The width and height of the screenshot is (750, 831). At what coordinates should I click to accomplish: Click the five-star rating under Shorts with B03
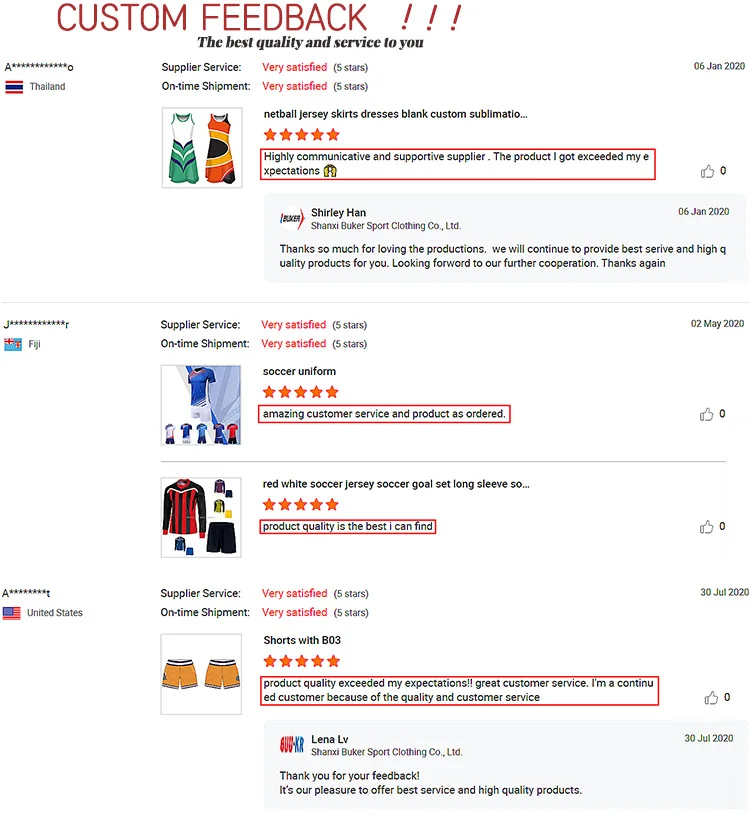pyautogui.click(x=301, y=661)
